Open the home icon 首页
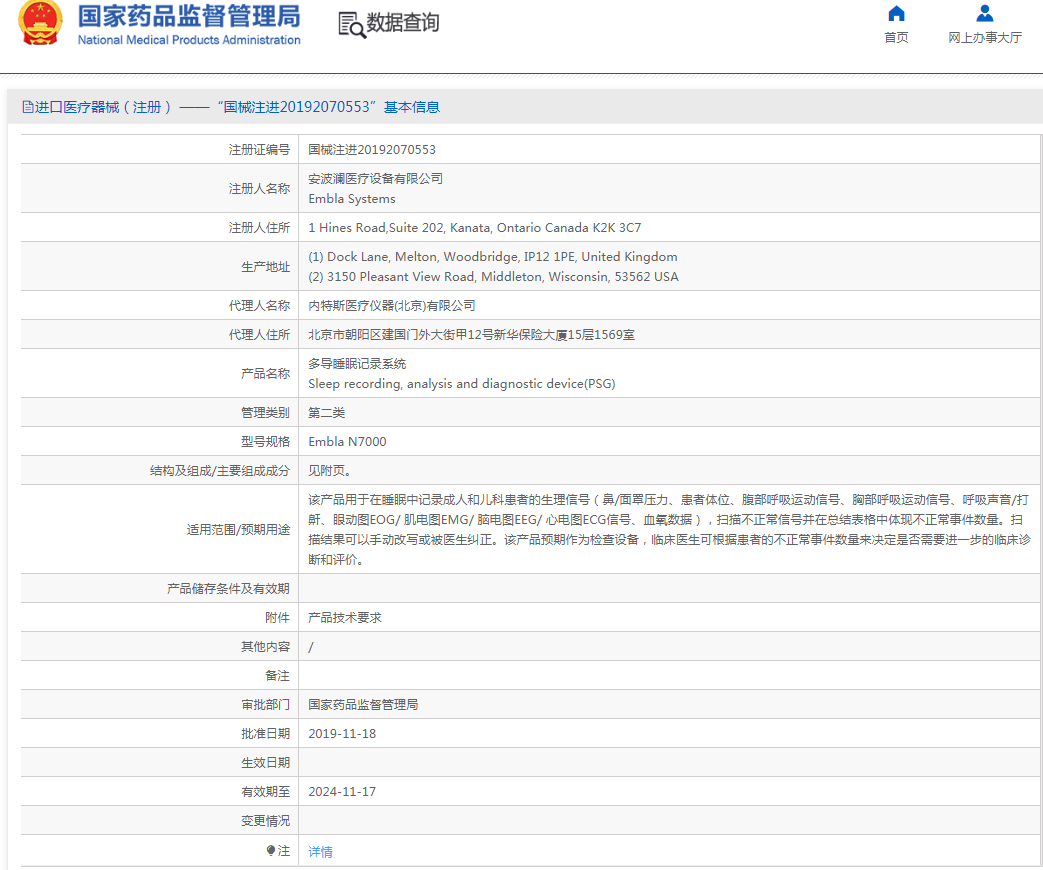 pyautogui.click(x=896, y=14)
